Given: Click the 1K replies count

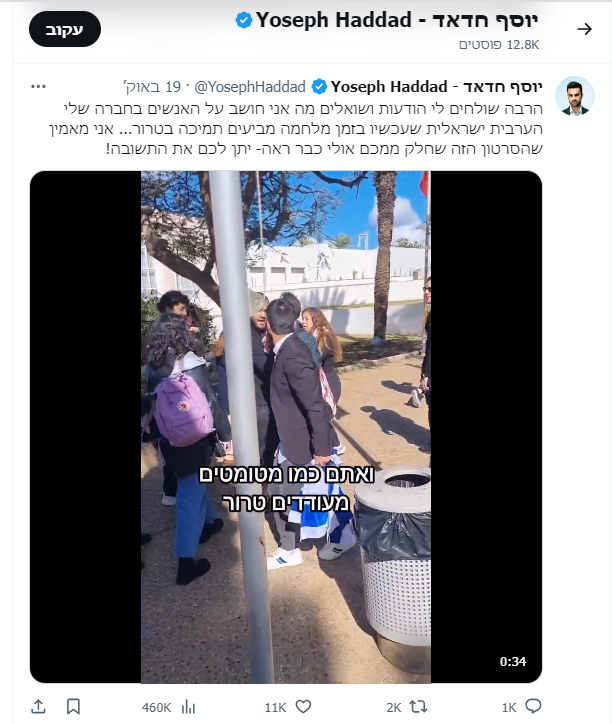Looking at the screenshot, I should pos(509,707).
